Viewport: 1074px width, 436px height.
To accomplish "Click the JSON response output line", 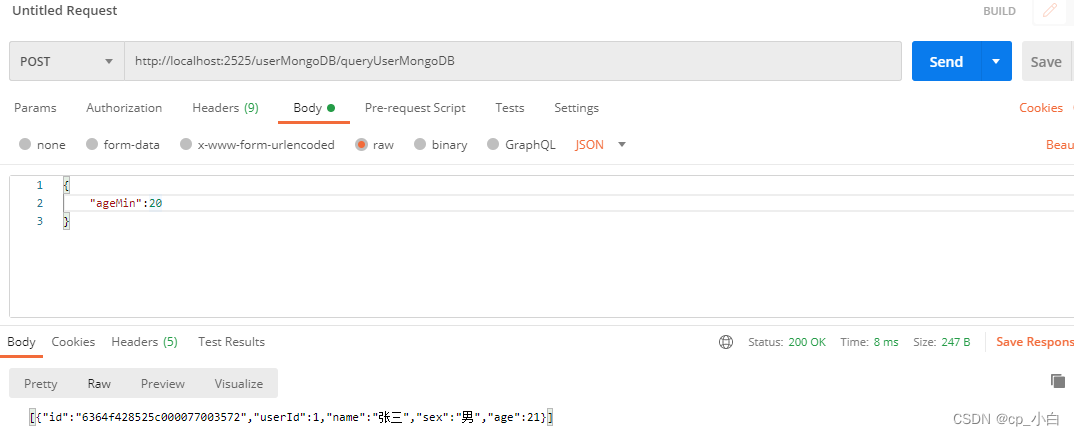I will tap(291, 417).
